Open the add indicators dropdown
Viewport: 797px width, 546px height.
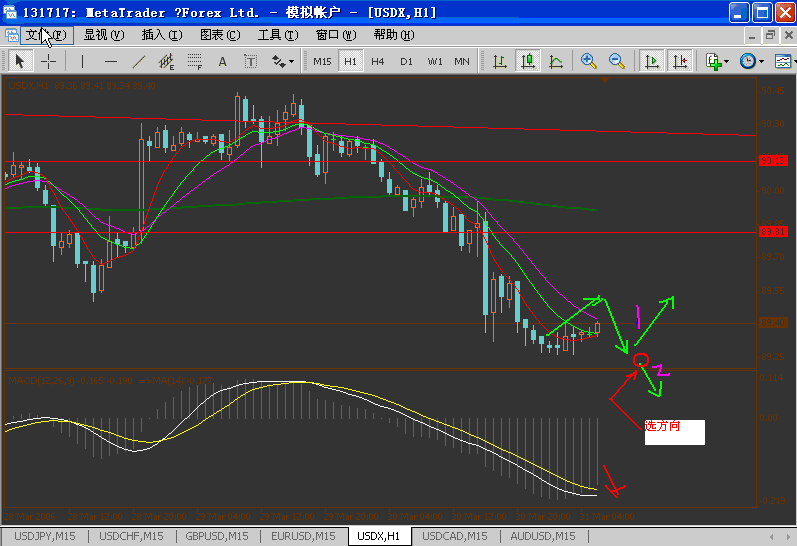click(718, 62)
